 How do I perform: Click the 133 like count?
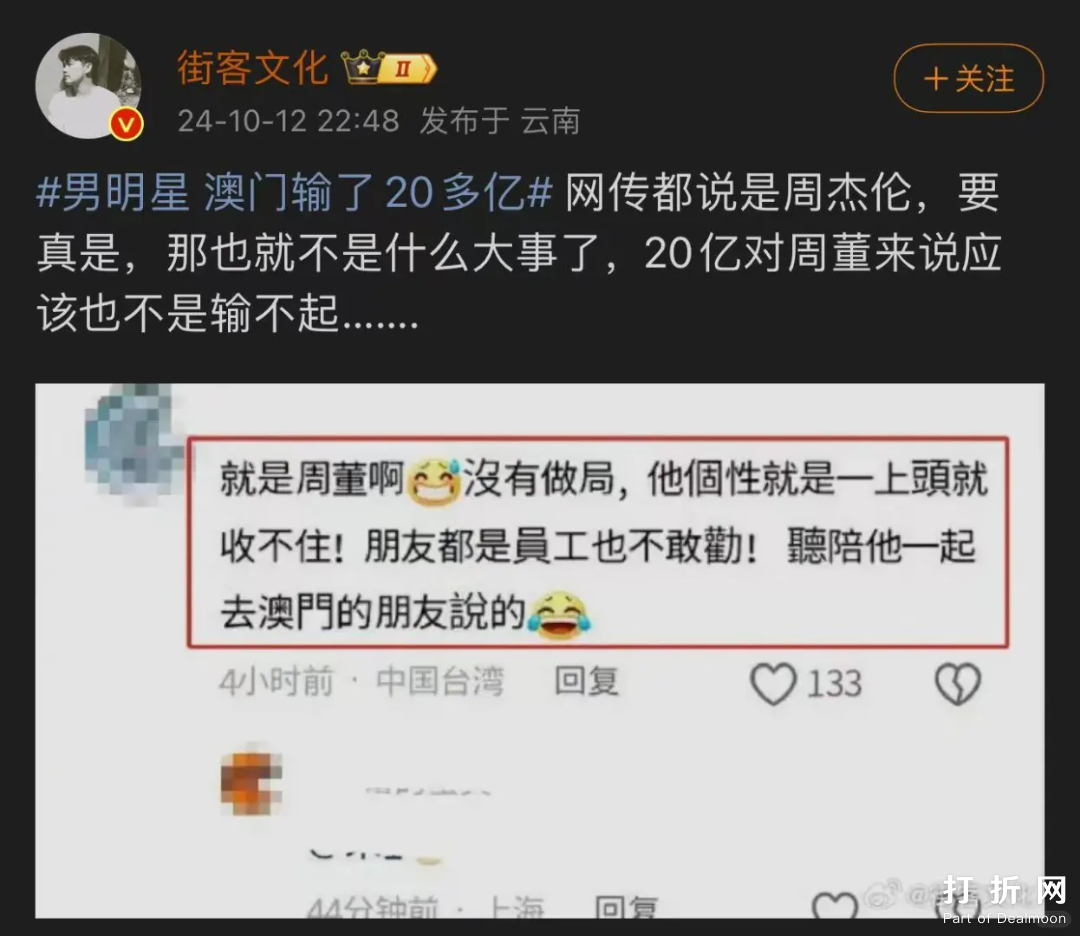[x=834, y=684]
